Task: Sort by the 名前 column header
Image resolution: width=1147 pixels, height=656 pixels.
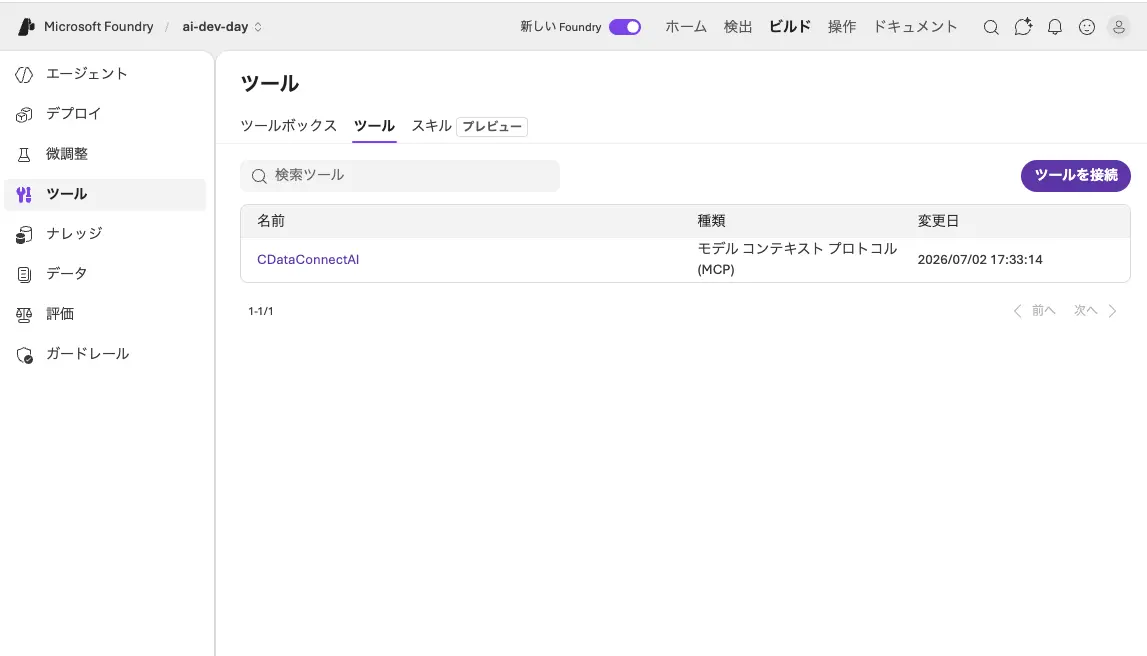Action: [271, 221]
